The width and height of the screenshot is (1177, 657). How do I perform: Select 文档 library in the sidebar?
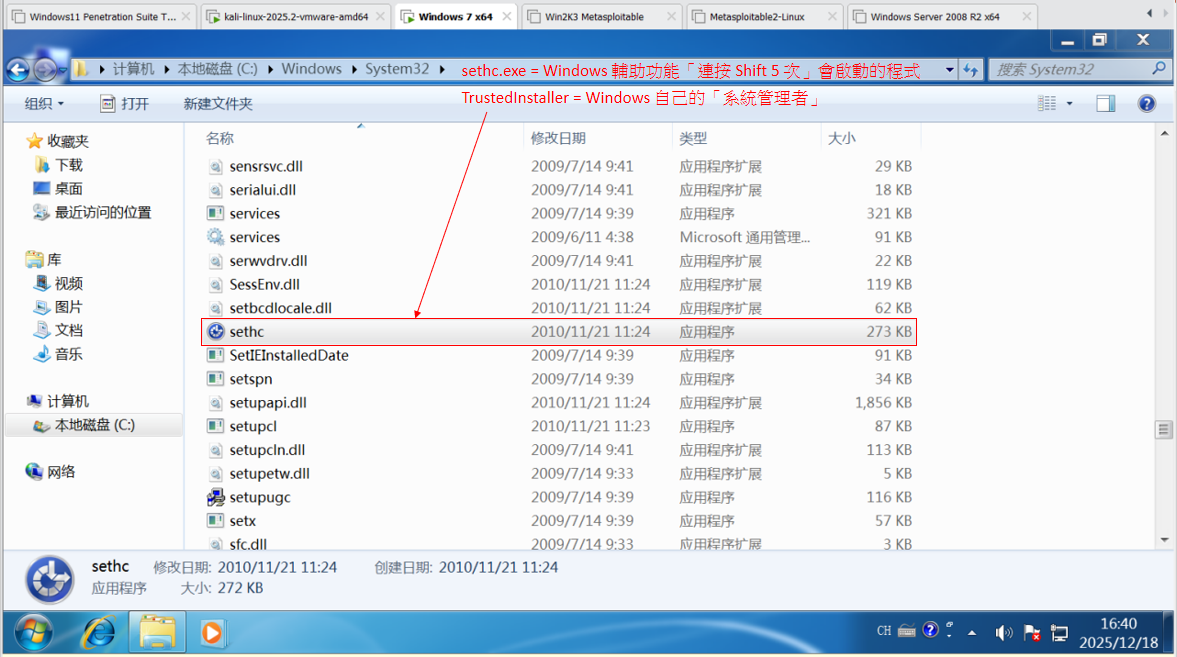[68, 330]
